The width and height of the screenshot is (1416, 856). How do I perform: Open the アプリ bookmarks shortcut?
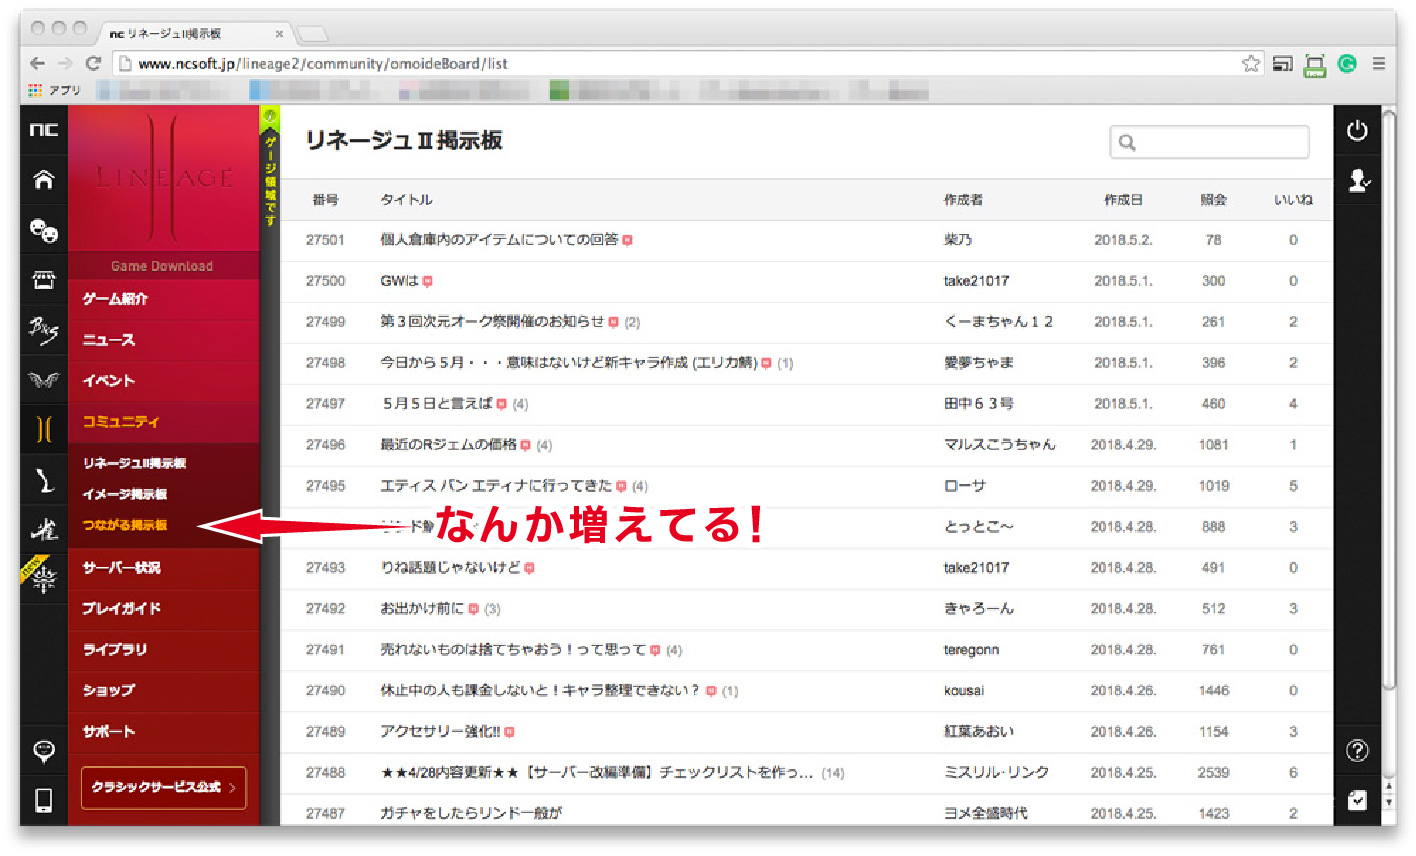click(x=55, y=91)
